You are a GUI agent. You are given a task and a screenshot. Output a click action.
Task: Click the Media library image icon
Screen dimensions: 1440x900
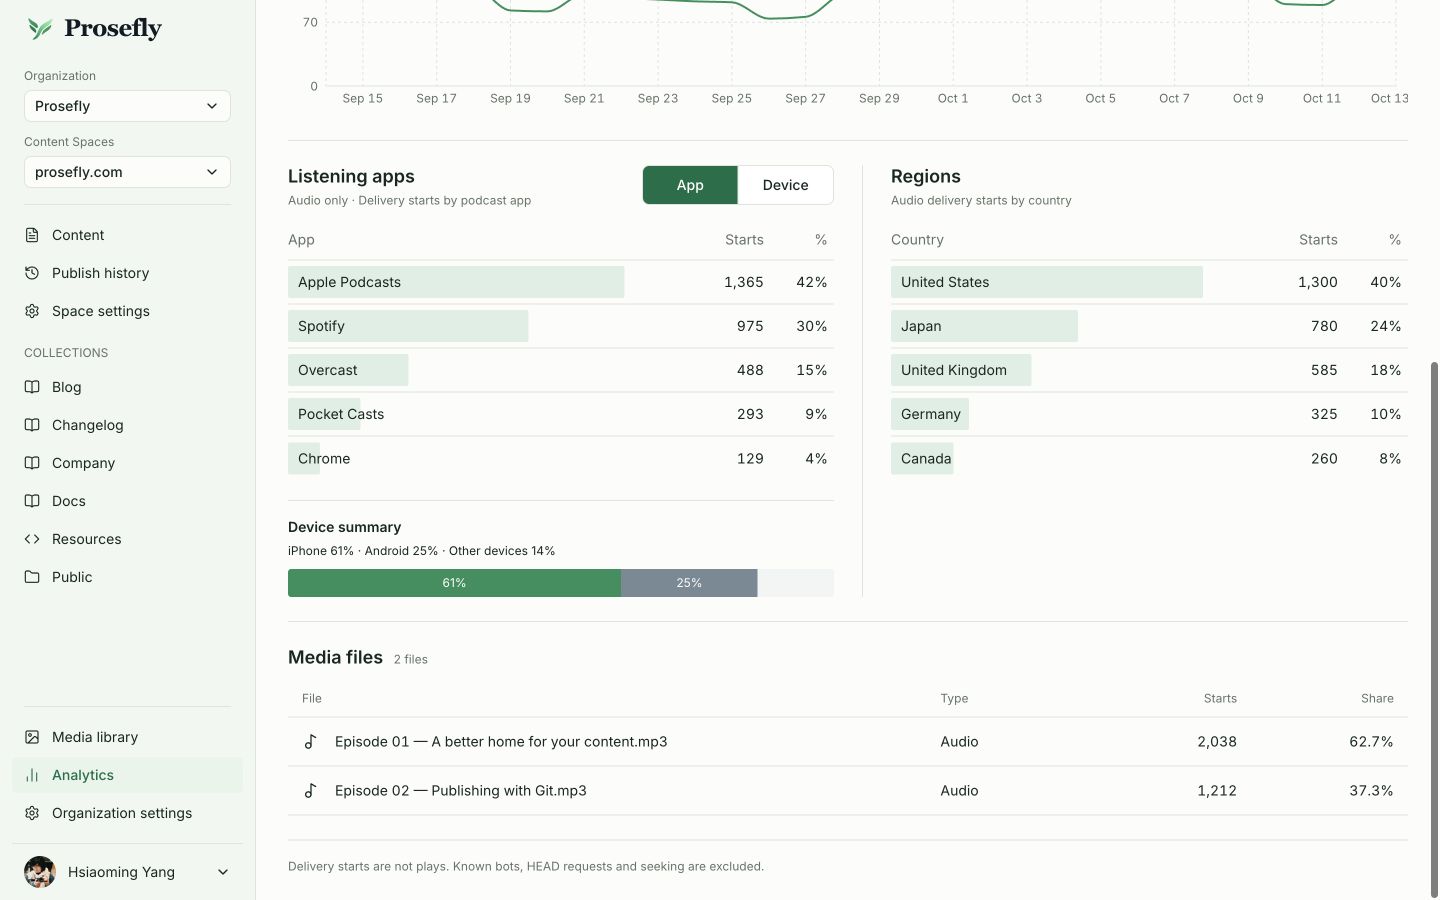coord(32,737)
